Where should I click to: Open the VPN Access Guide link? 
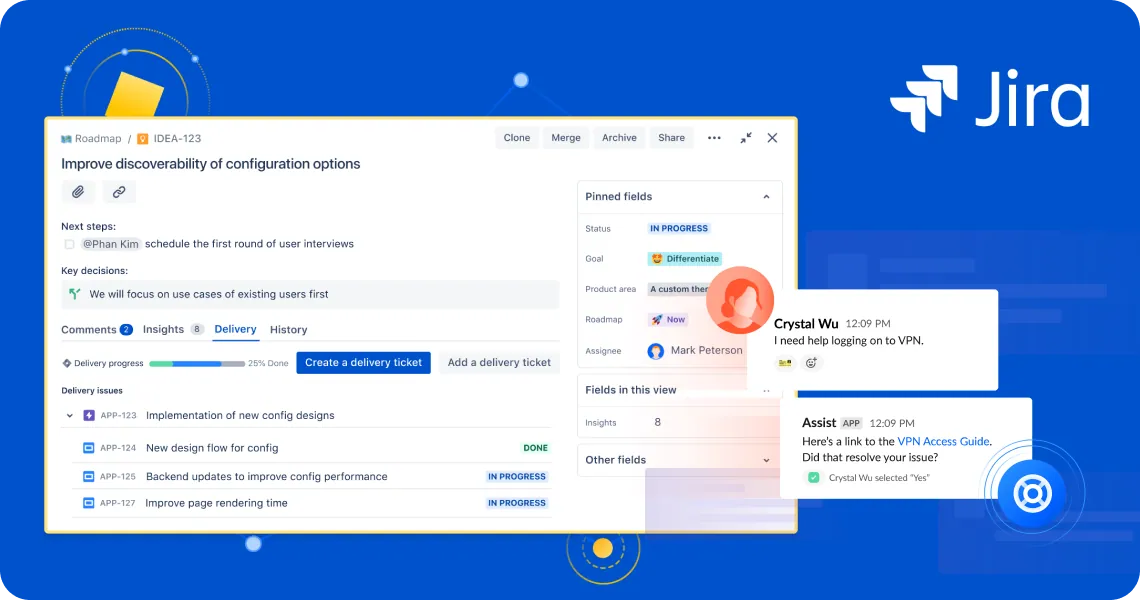point(943,441)
